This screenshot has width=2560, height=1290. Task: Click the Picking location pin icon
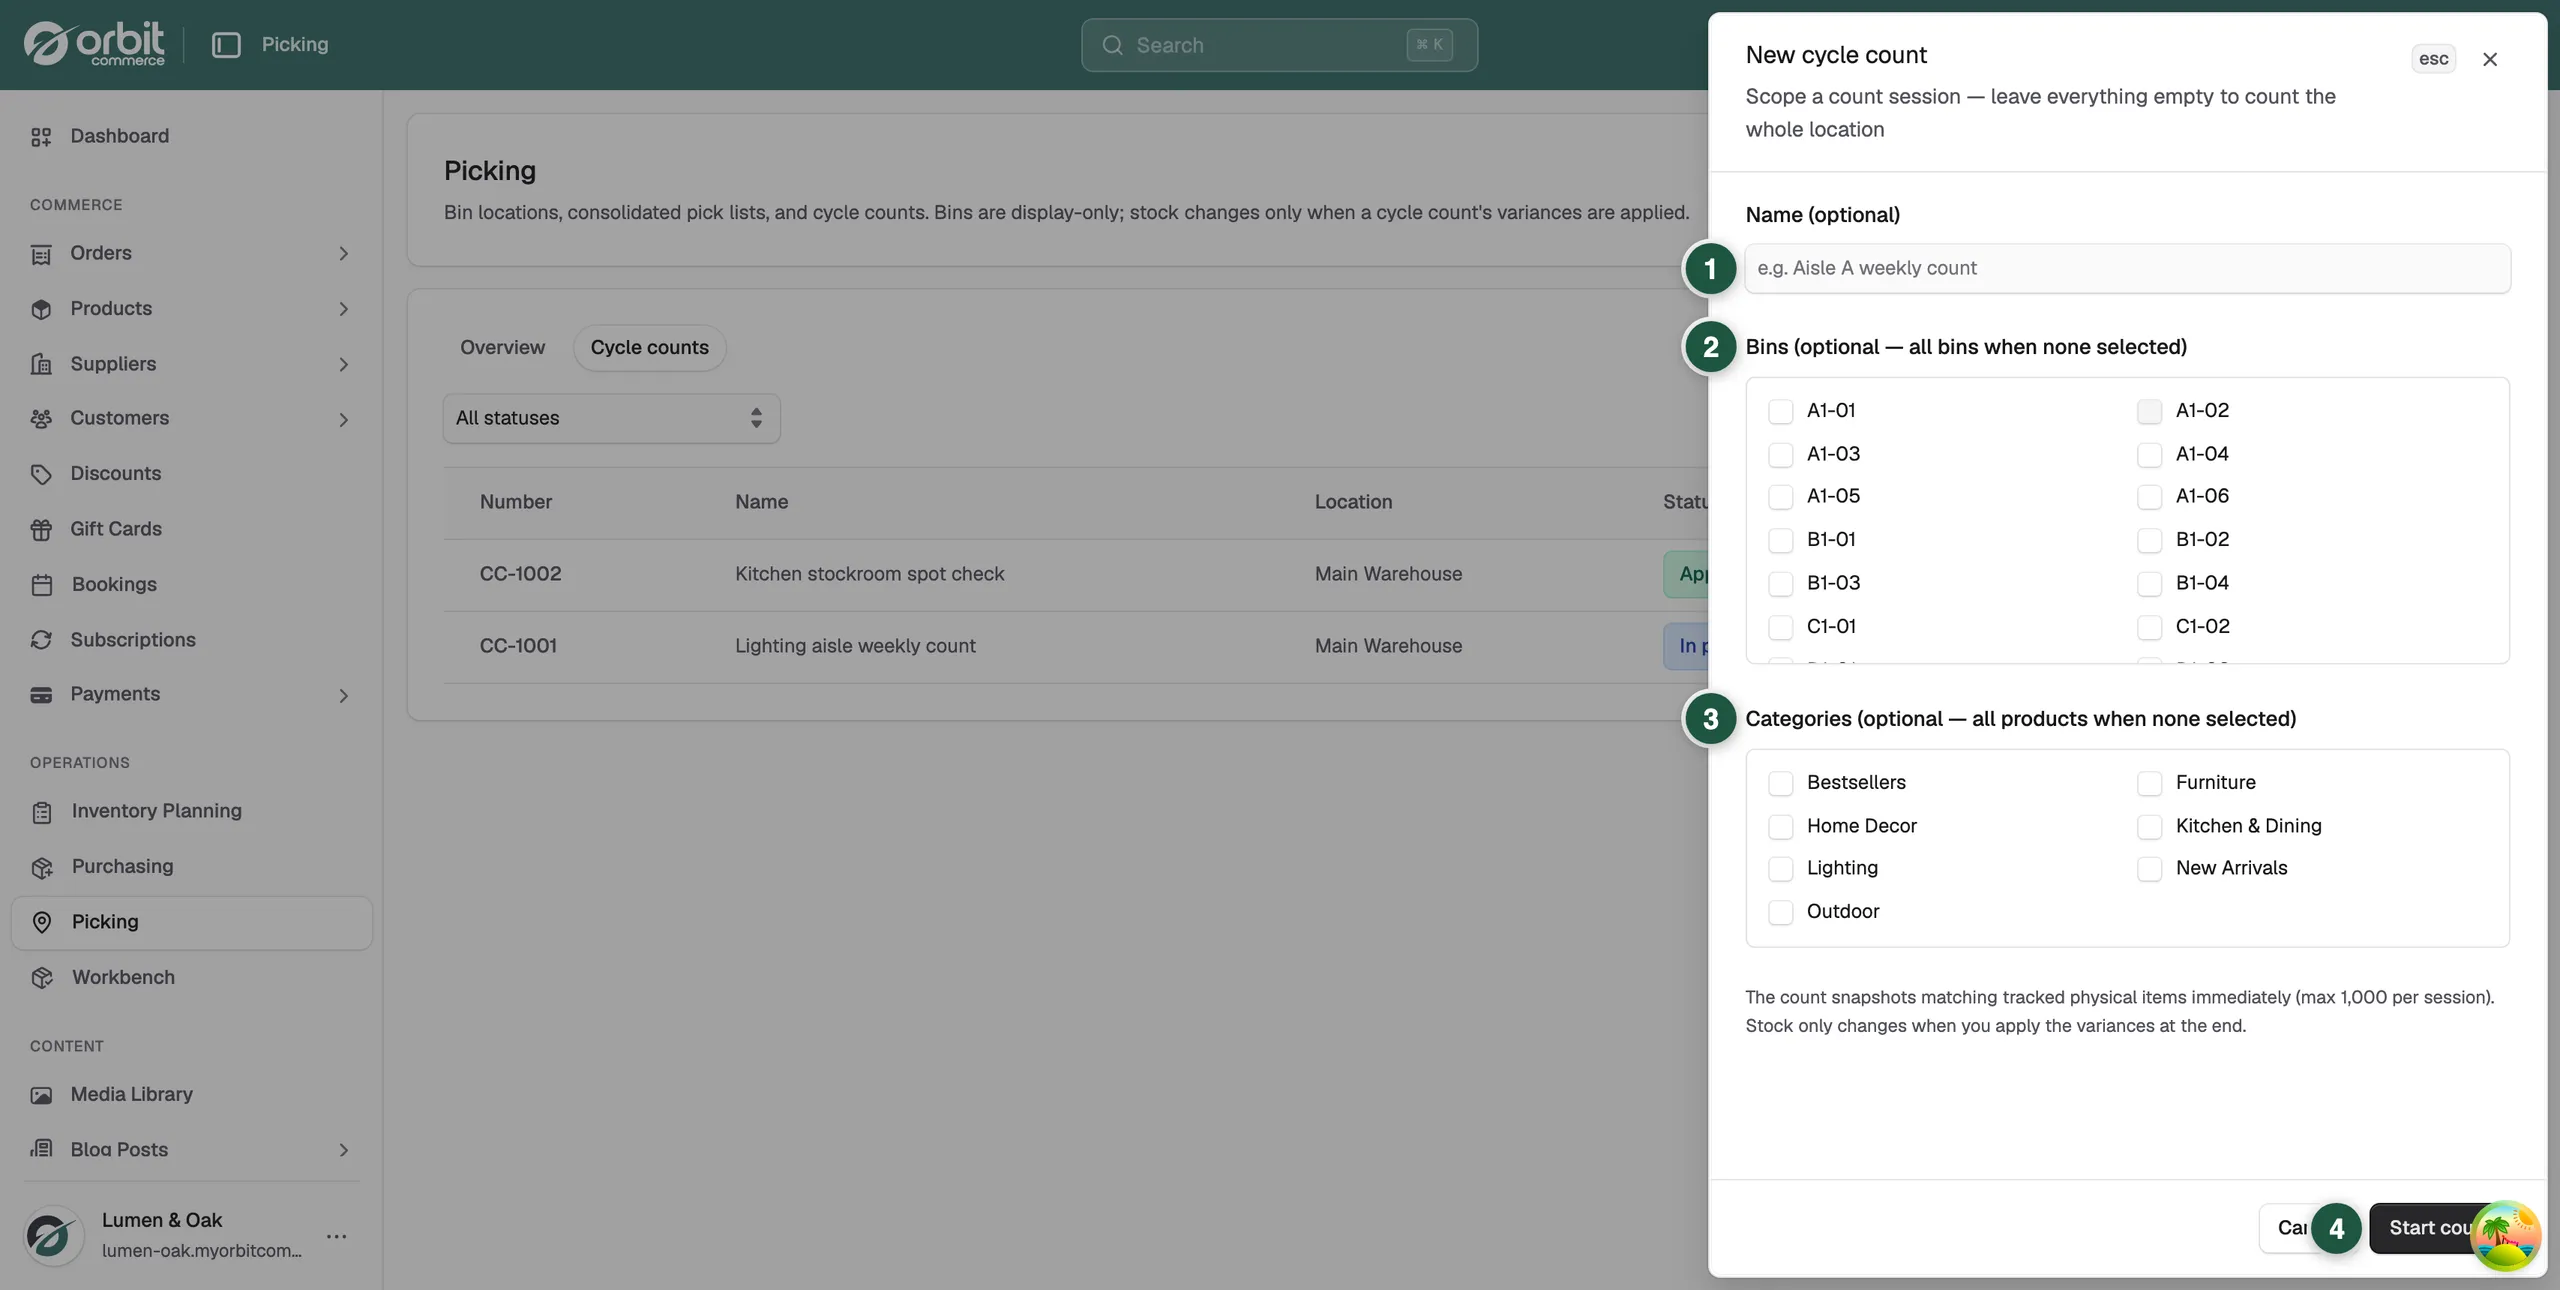[41, 922]
